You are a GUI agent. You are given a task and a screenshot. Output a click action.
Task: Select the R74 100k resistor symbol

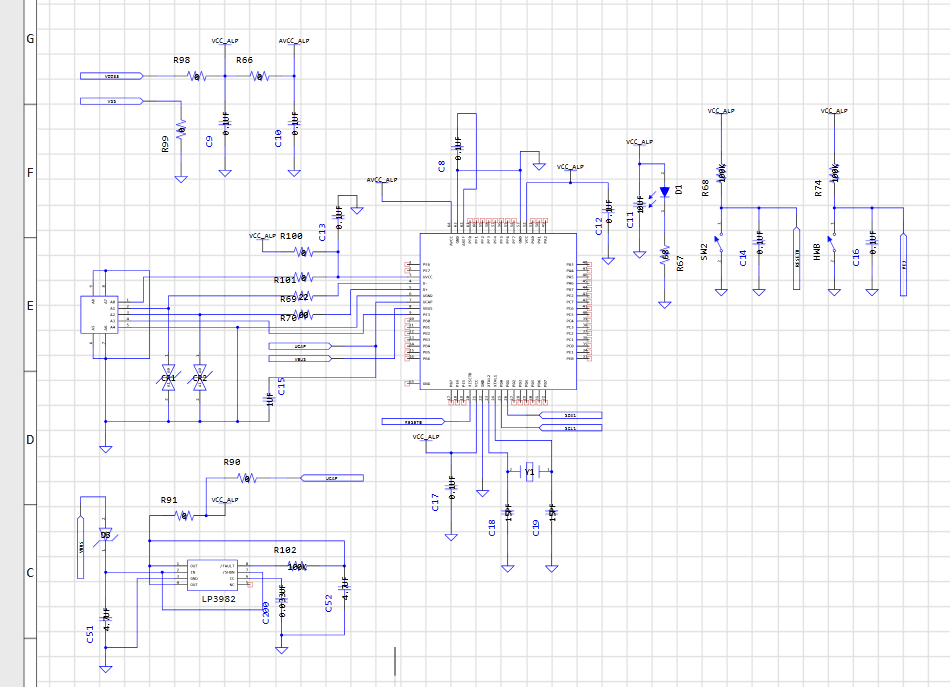click(835, 173)
